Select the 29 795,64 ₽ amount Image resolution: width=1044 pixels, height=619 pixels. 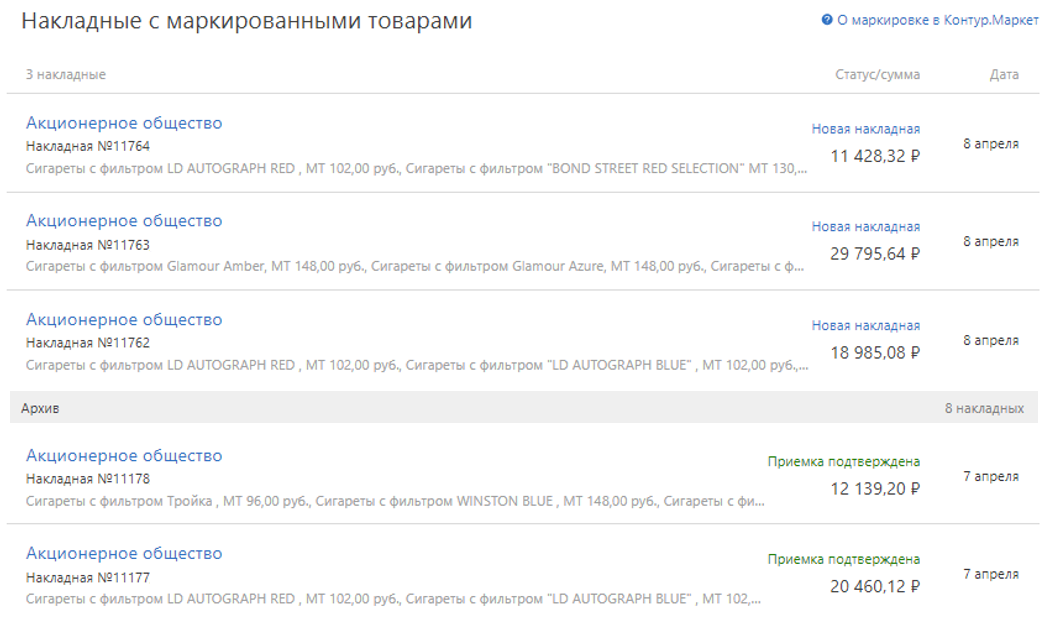(875, 254)
